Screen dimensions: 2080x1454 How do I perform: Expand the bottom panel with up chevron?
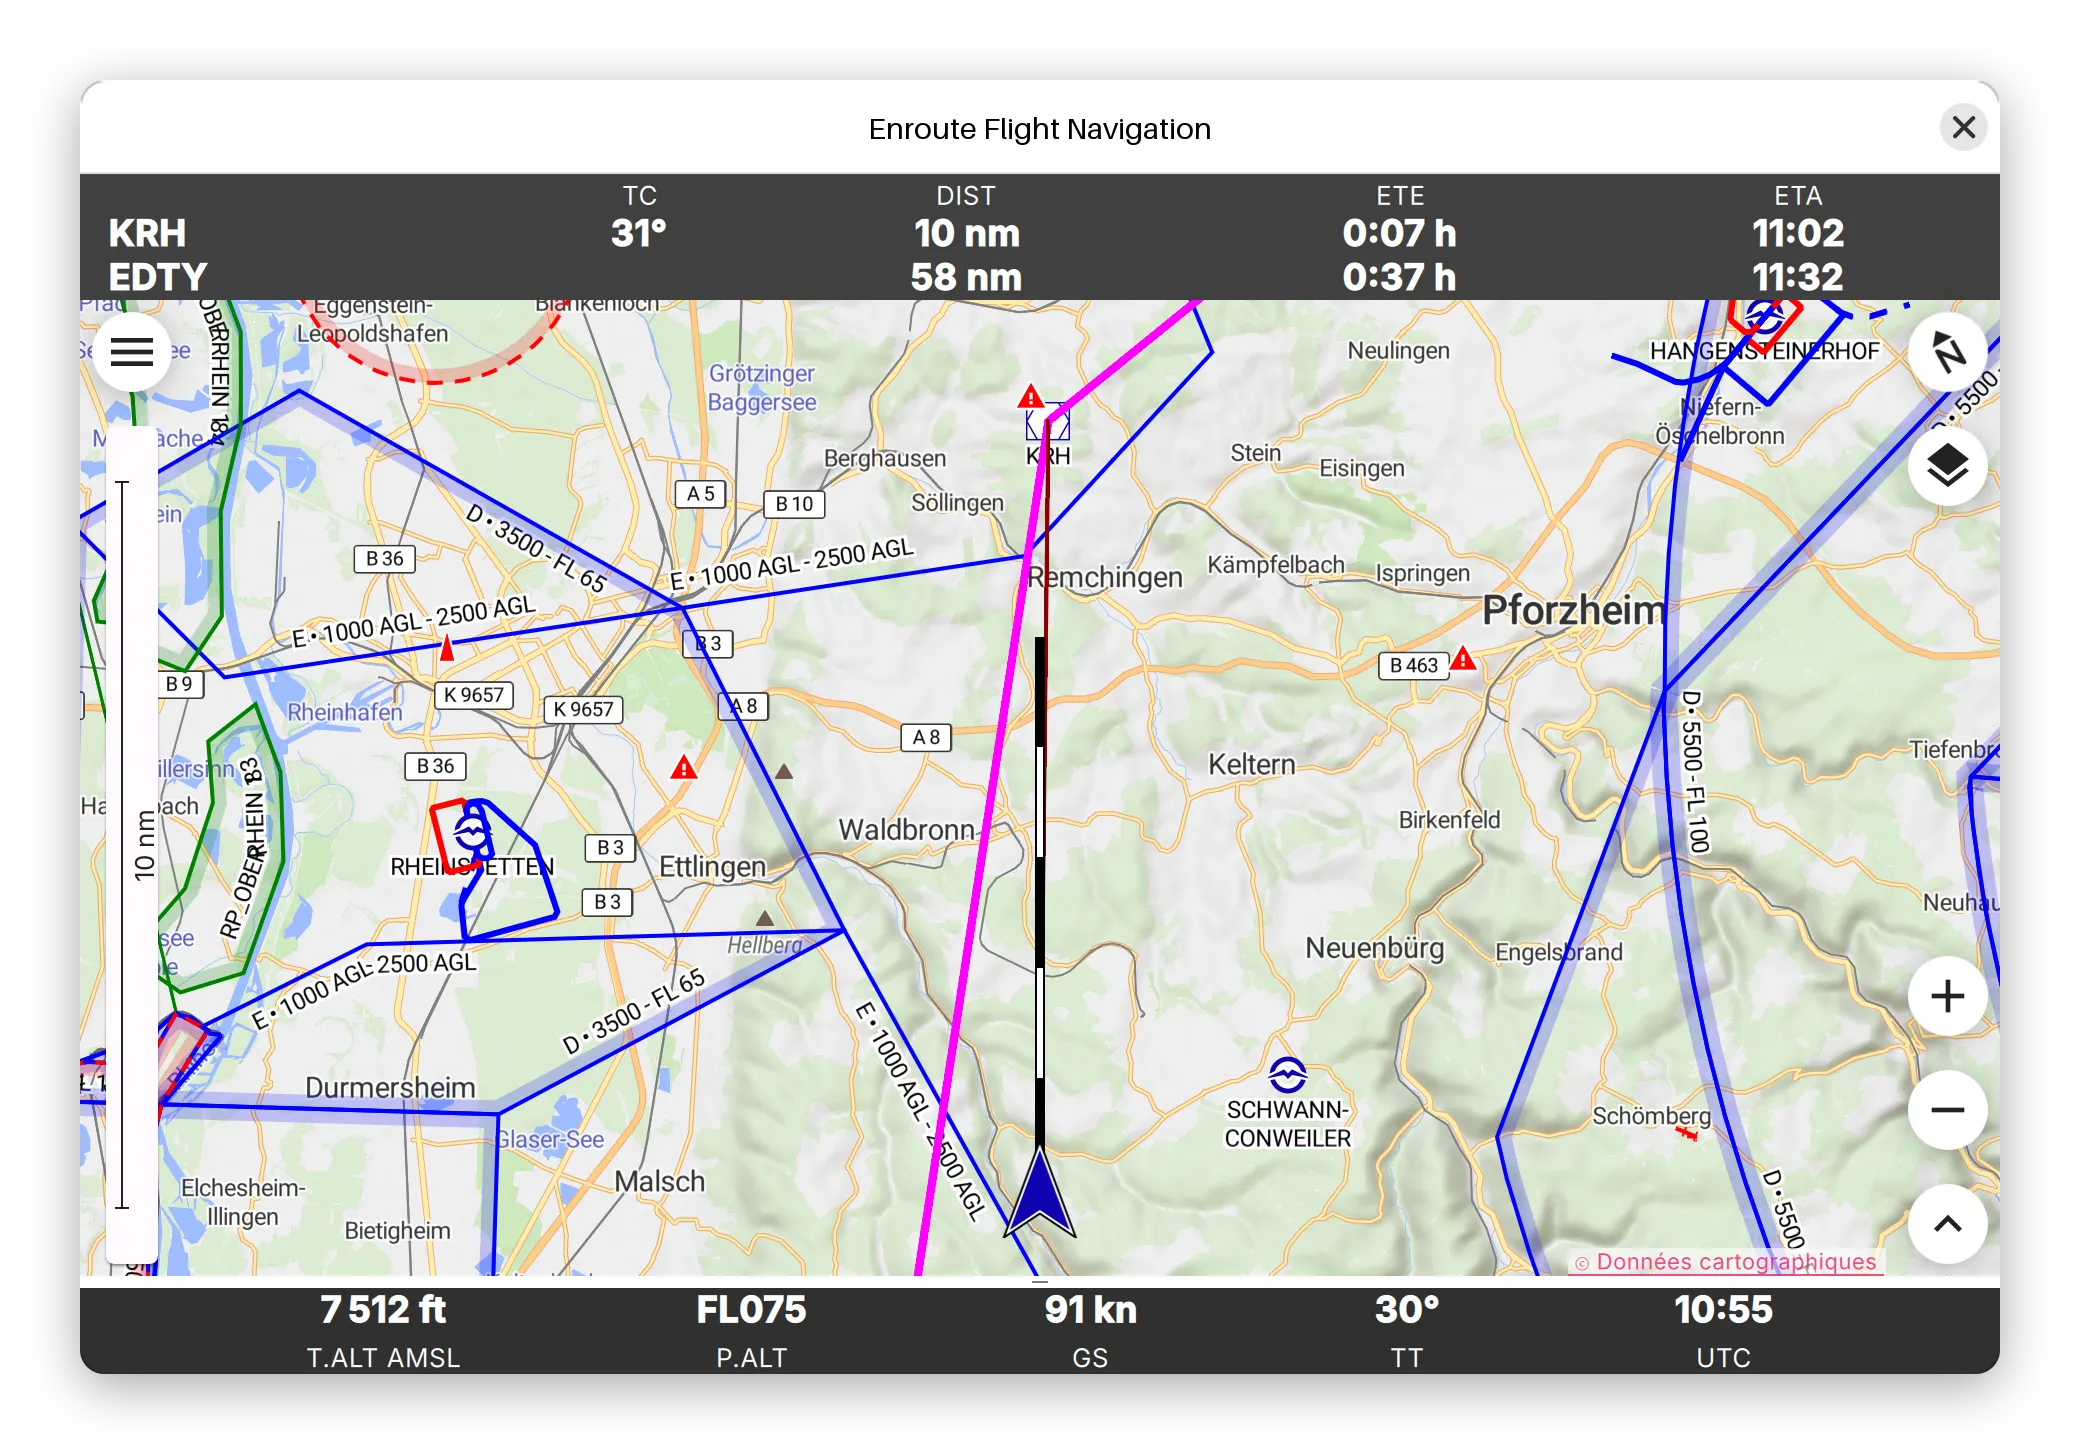point(1947,1224)
